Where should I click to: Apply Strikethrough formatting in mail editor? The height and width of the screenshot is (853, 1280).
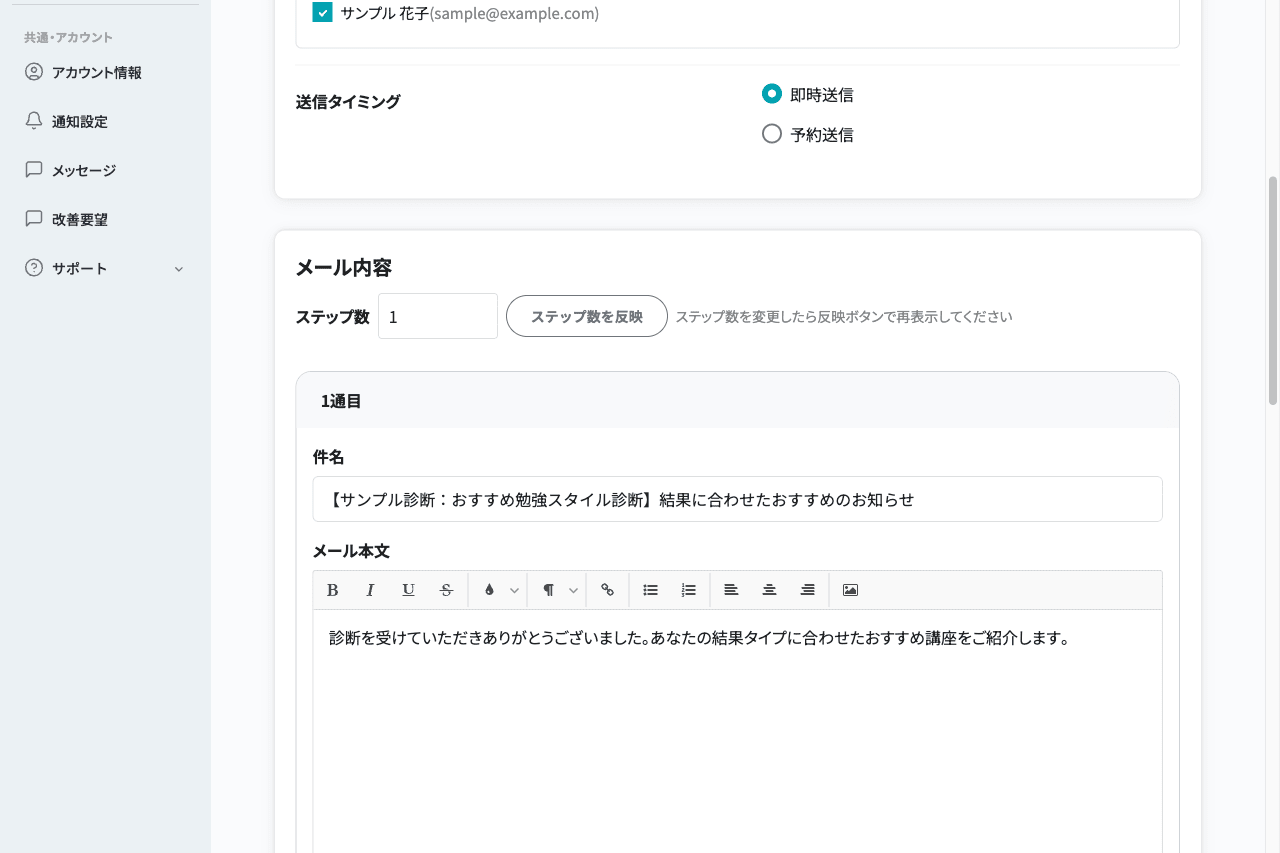pyautogui.click(x=446, y=590)
